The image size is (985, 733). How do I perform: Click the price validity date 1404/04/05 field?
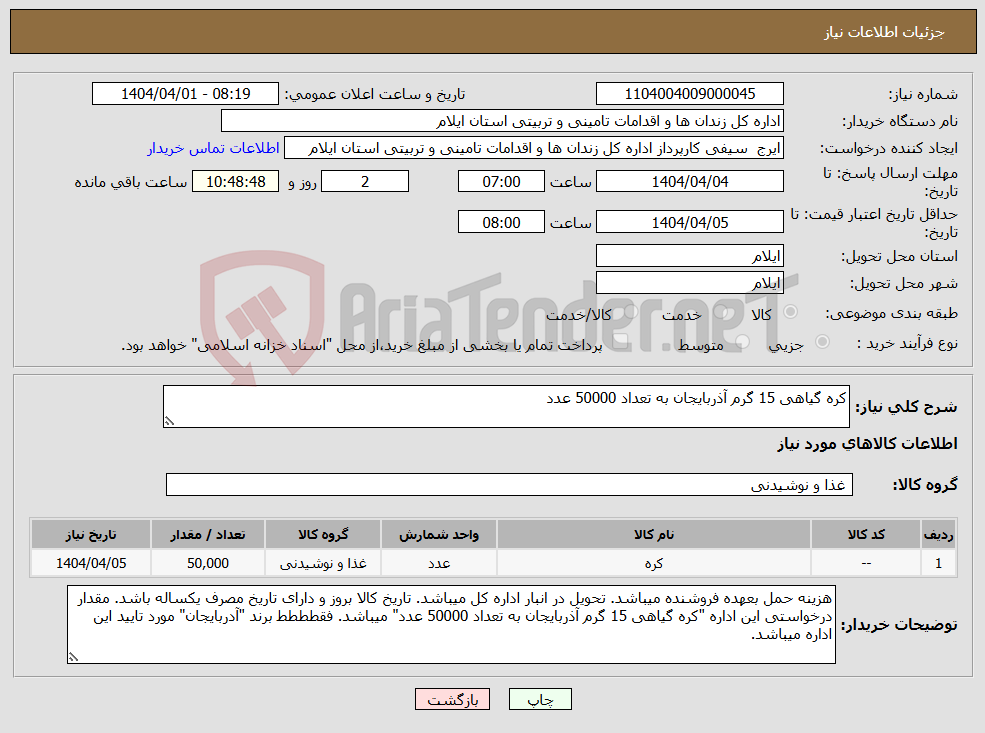pyautogui.click(x=690, y=222)
